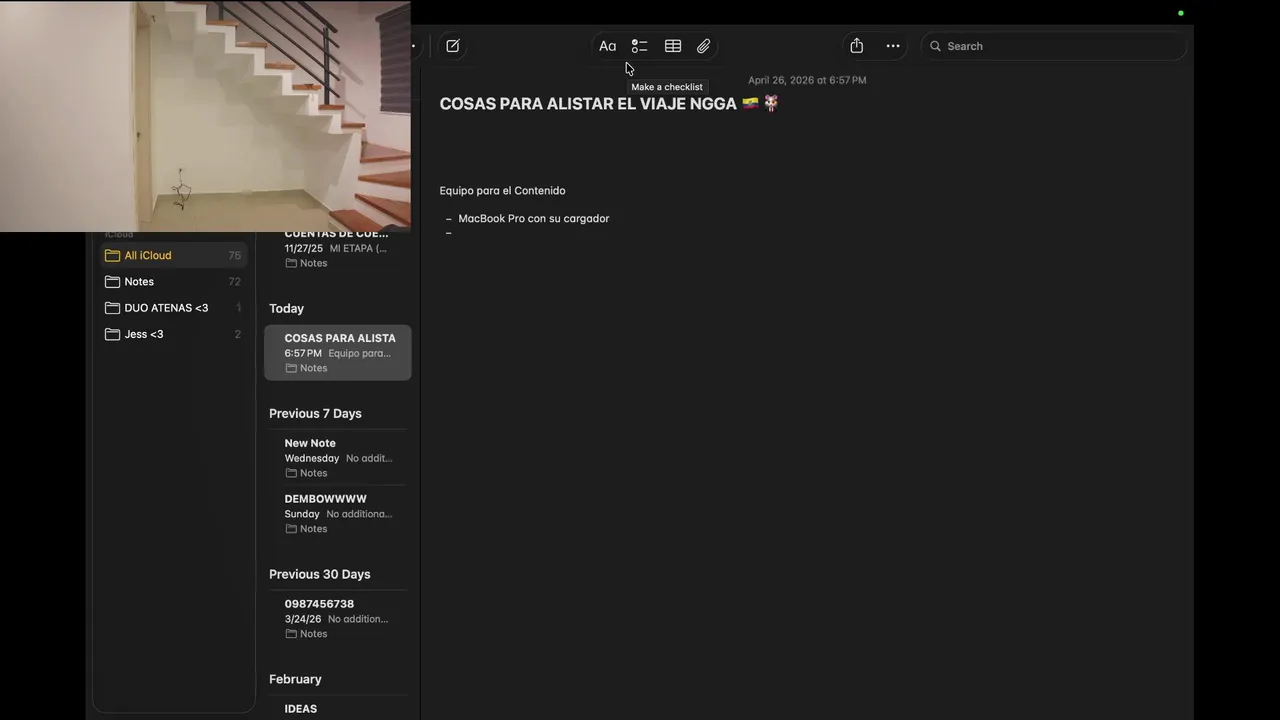Make a checklist from toolbar
Image resolution: width=1280 pixels, height=720 pixels.
point(640,46)
